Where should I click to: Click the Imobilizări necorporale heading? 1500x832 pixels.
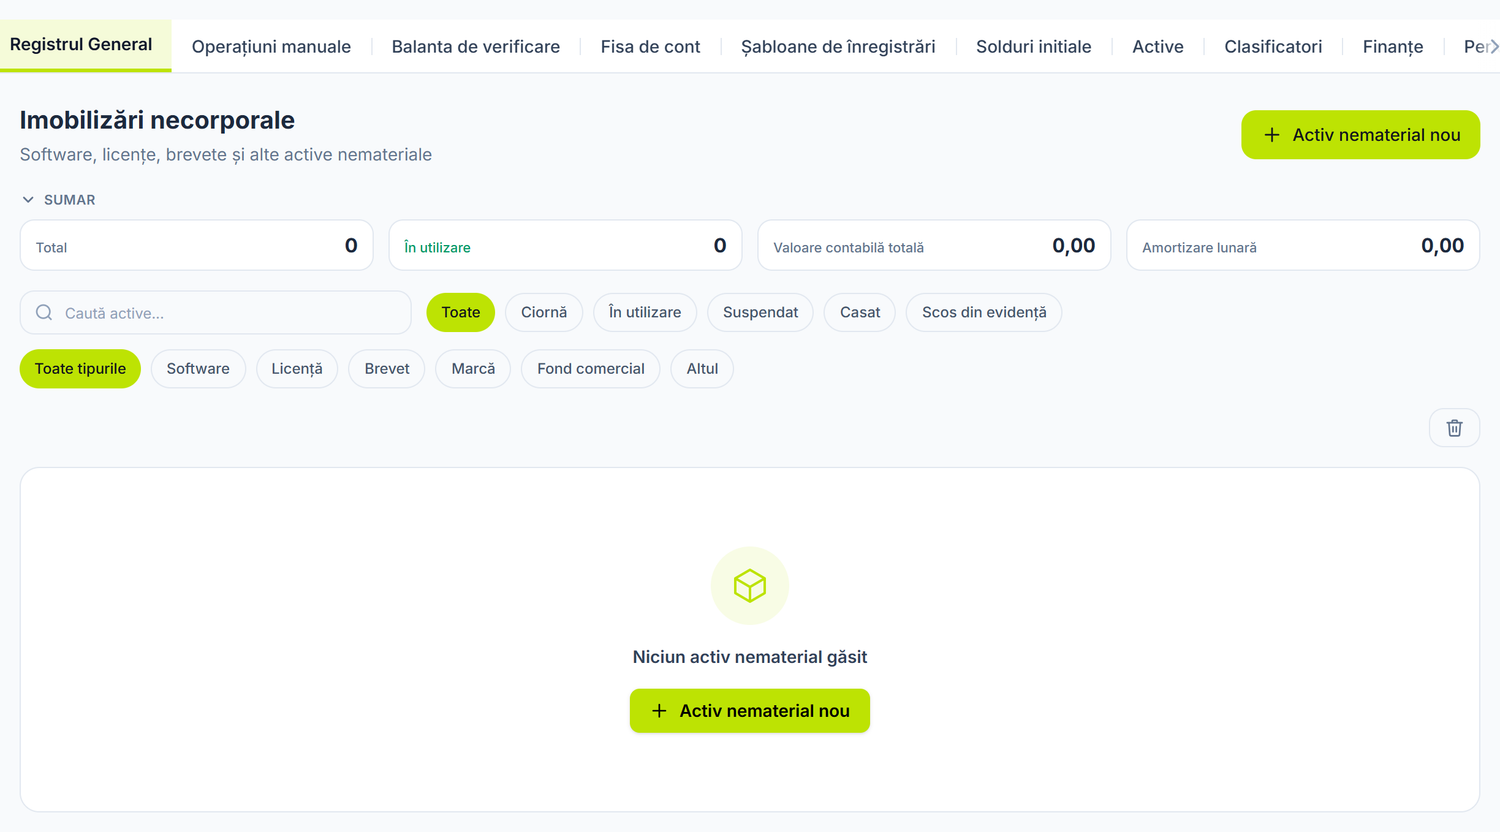[157, 120]
